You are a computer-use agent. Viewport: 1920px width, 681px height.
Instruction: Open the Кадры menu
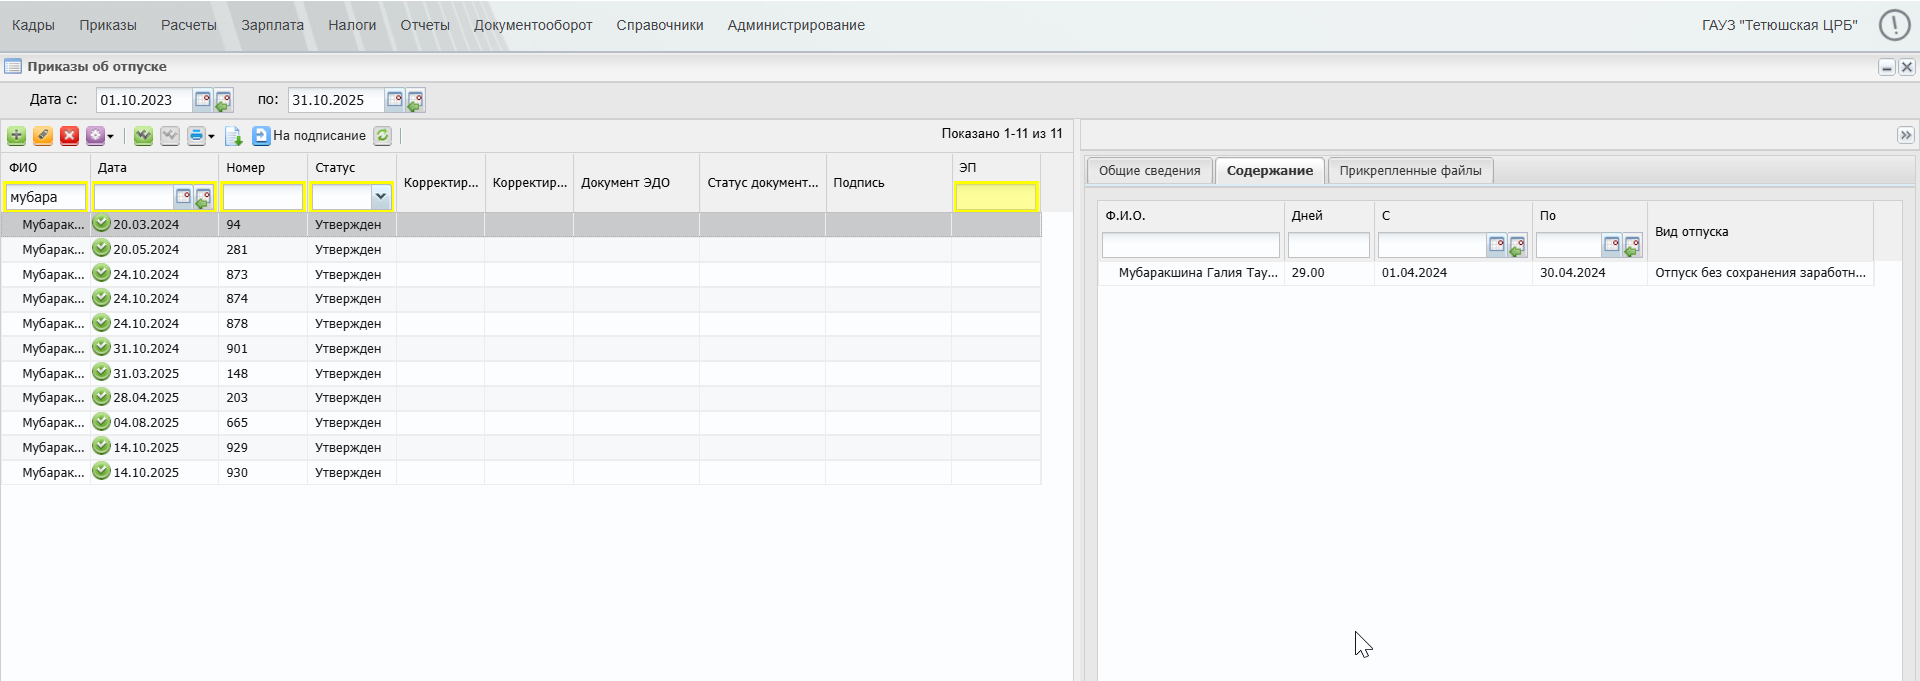pyautogui.click(x=33, y=25)
